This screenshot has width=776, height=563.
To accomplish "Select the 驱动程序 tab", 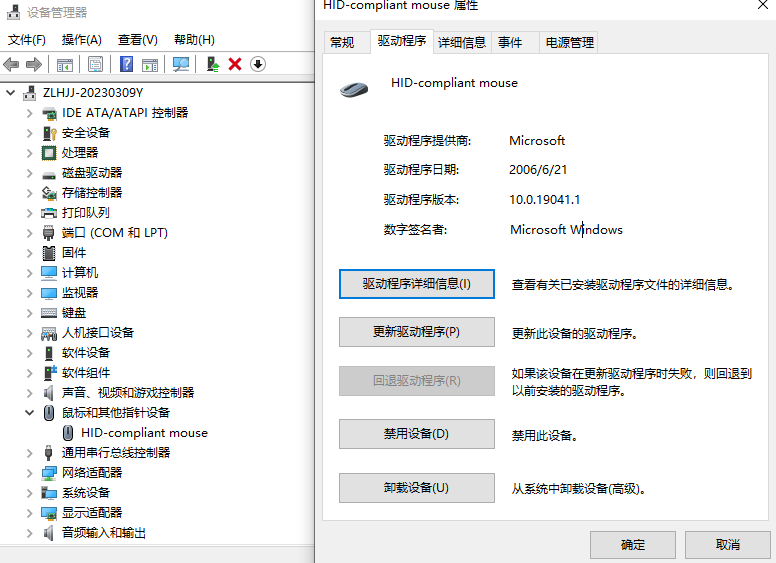I will click(x=401, y=41).
